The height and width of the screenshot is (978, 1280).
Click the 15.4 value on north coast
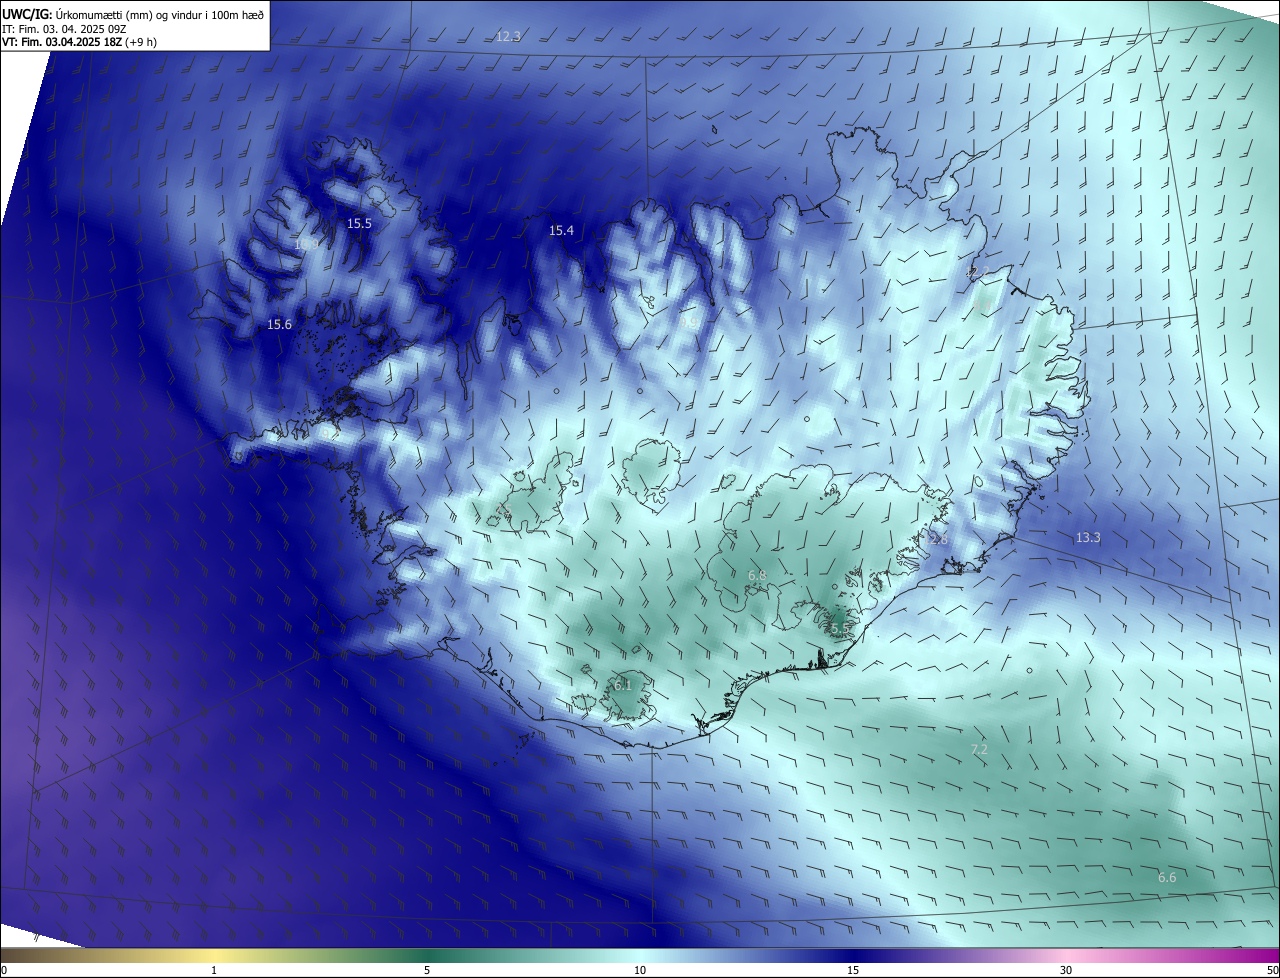tap(561, 231)
